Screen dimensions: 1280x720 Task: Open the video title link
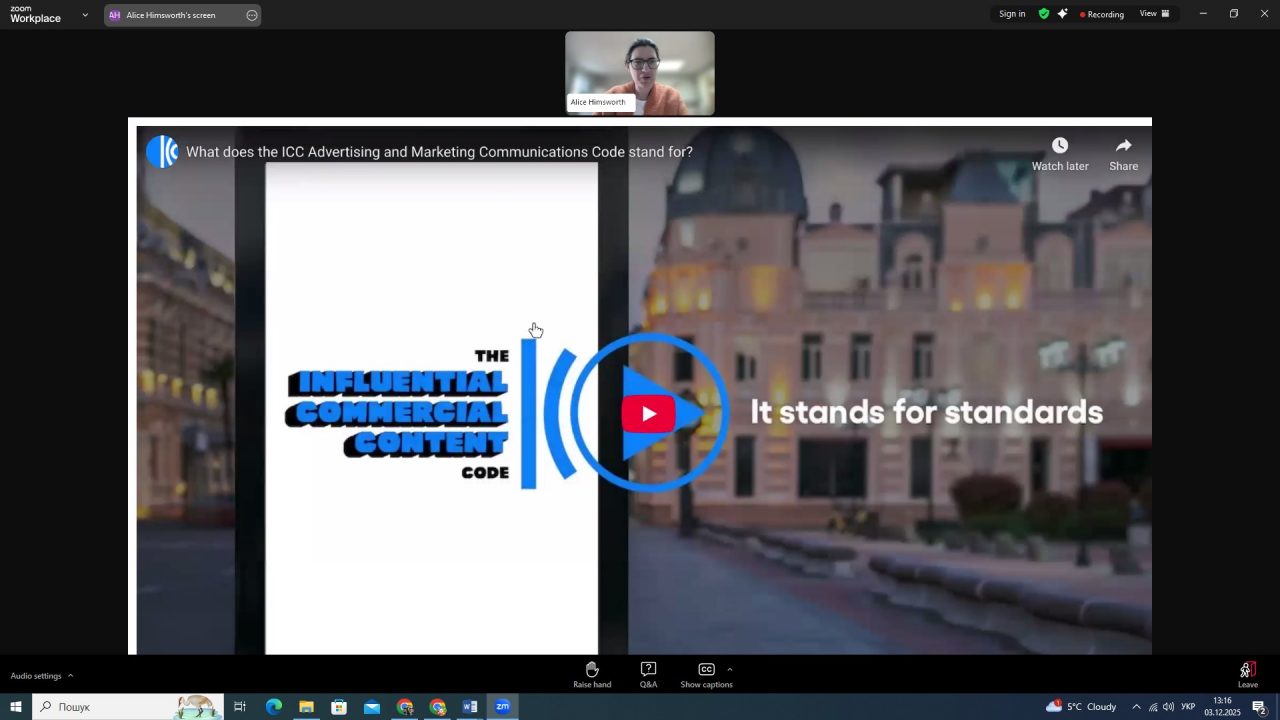[x=439, y=152]
